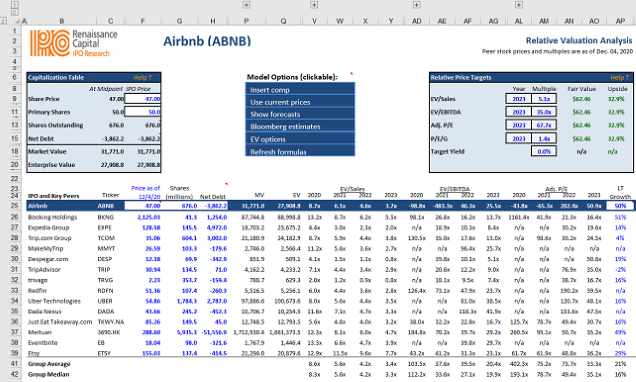Click the MakeMyTrip company name
The image size is (636, 382).
pyautogui.click(x=45, y=249)
